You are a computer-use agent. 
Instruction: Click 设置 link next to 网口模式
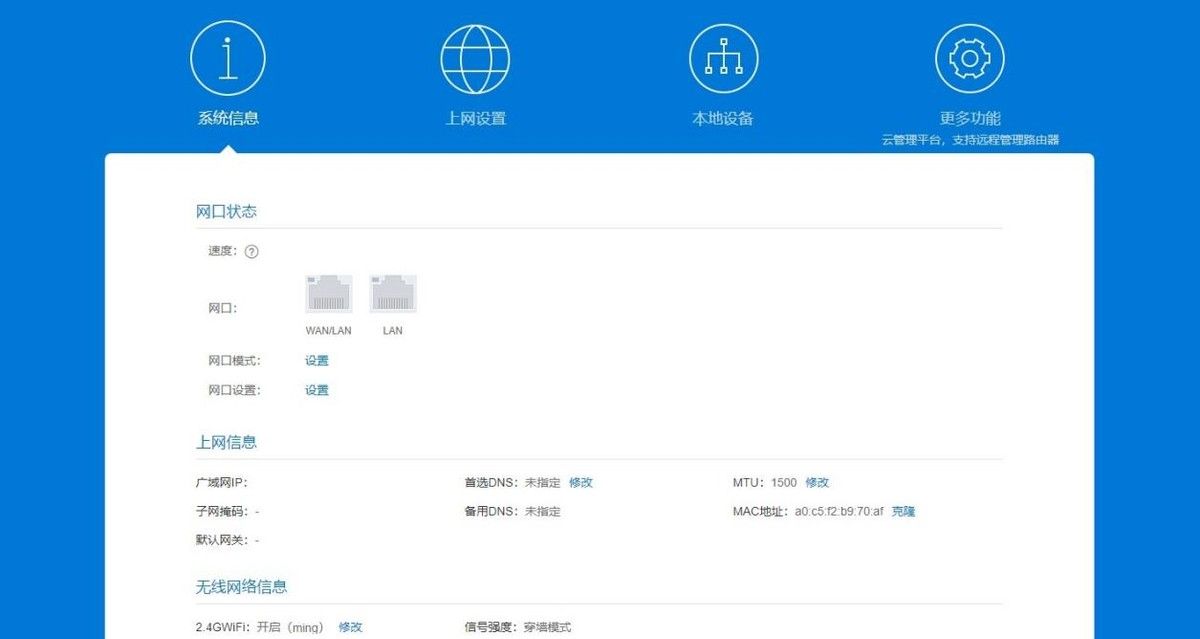point(317,361)
